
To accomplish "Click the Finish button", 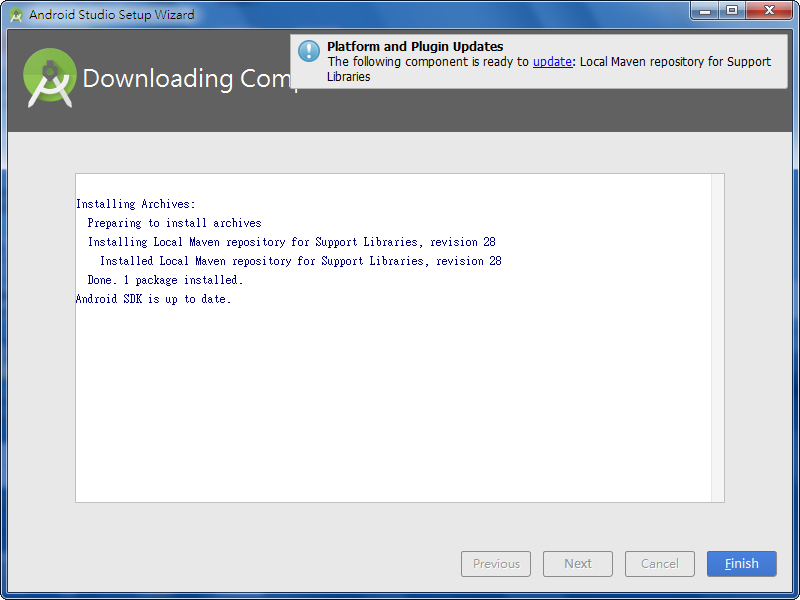I will pyautogui.click(x=741, y=564).
